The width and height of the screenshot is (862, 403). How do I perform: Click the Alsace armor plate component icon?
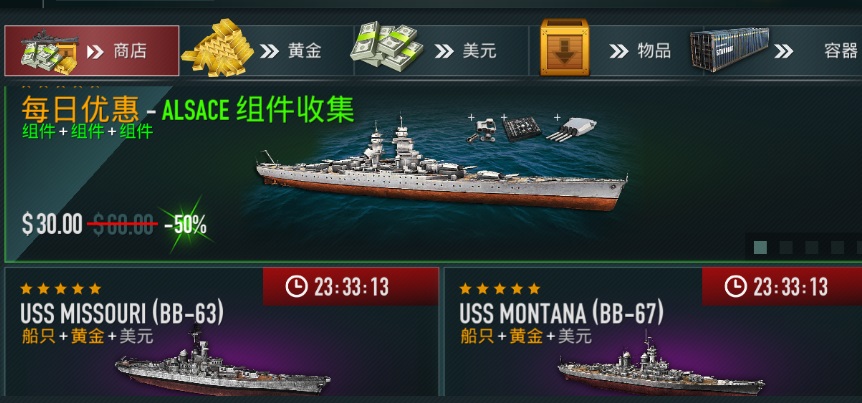coord(521,130)
